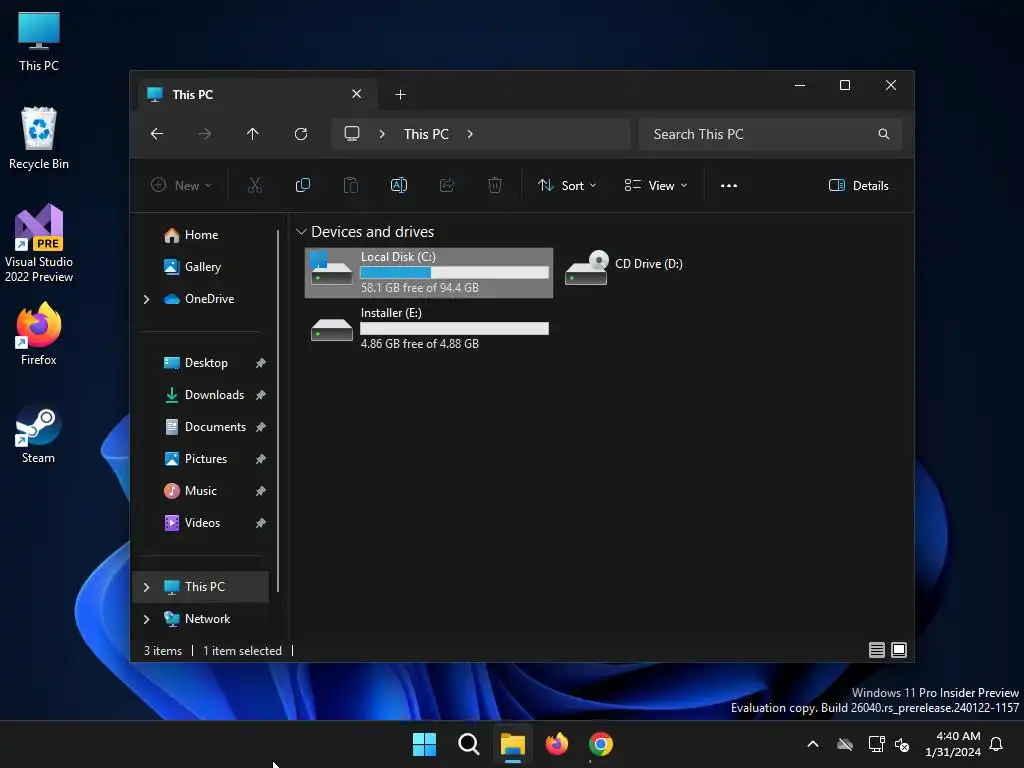Click the pin icon beside Downloads
Image resolution: width=1024 pixels, height=768 pixels.
[261, 395]
